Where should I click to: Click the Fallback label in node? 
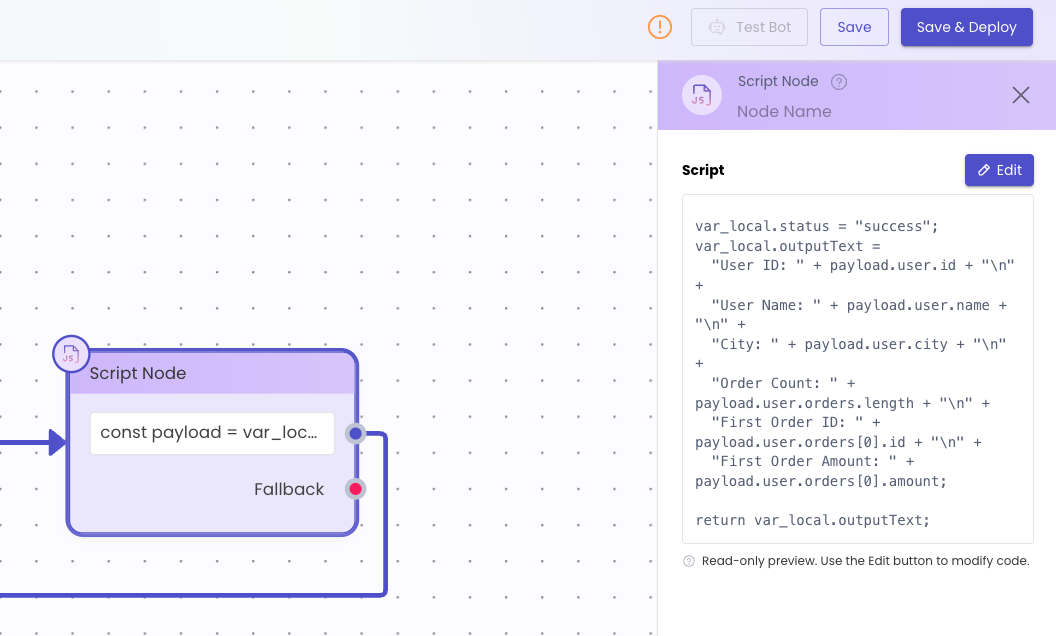coord(289,489)
